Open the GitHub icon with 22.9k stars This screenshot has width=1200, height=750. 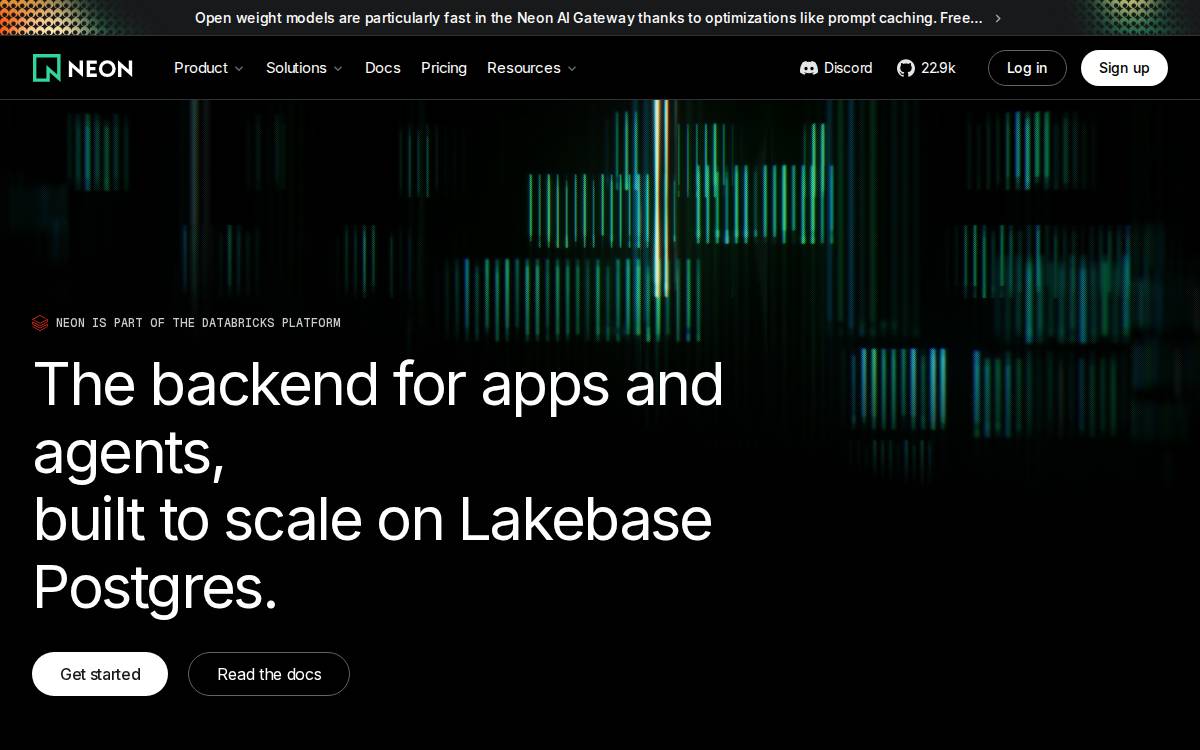(x=906, y=68)
